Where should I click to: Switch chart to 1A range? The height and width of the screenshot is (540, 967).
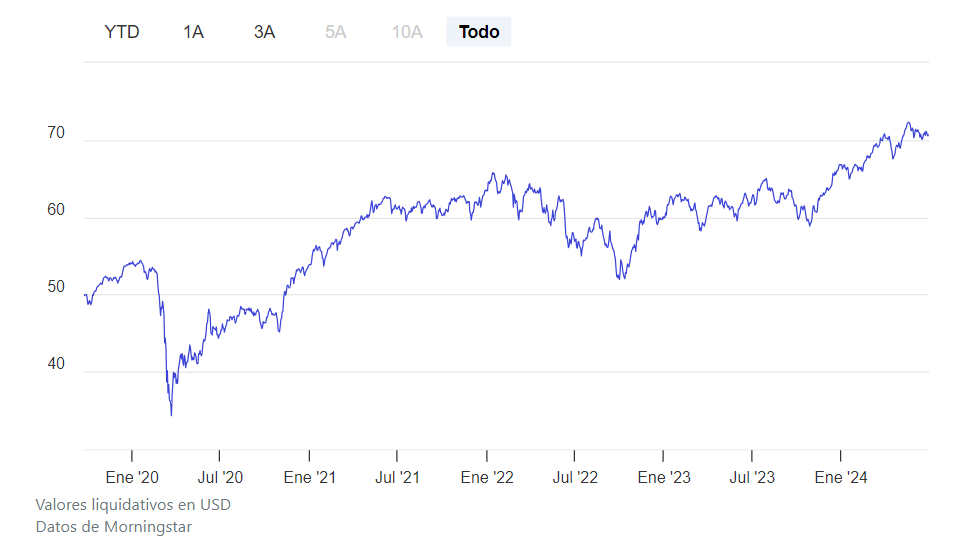tap(193, 32)
